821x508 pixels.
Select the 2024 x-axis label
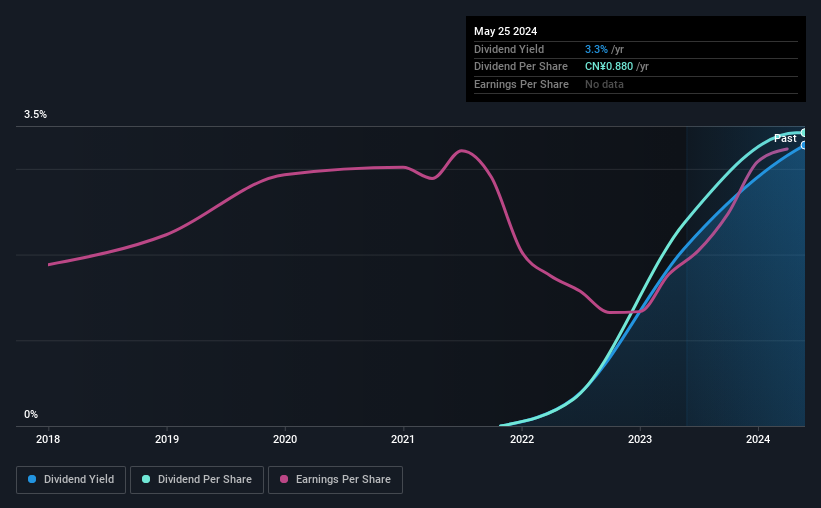tap(758, 439)
